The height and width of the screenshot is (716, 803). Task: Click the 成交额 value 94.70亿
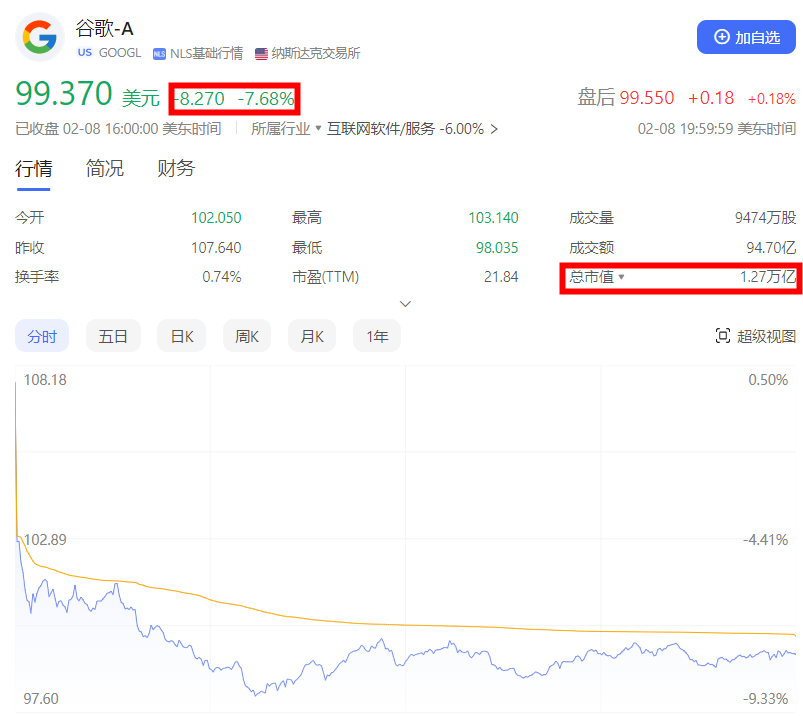coord(771,248)
